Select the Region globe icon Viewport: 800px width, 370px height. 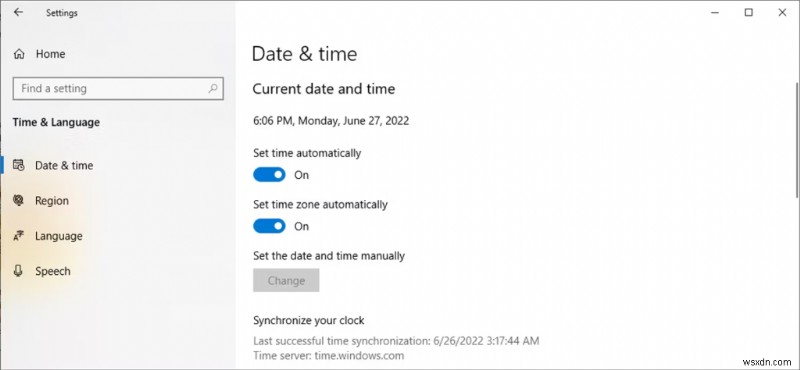click(19, 201)
